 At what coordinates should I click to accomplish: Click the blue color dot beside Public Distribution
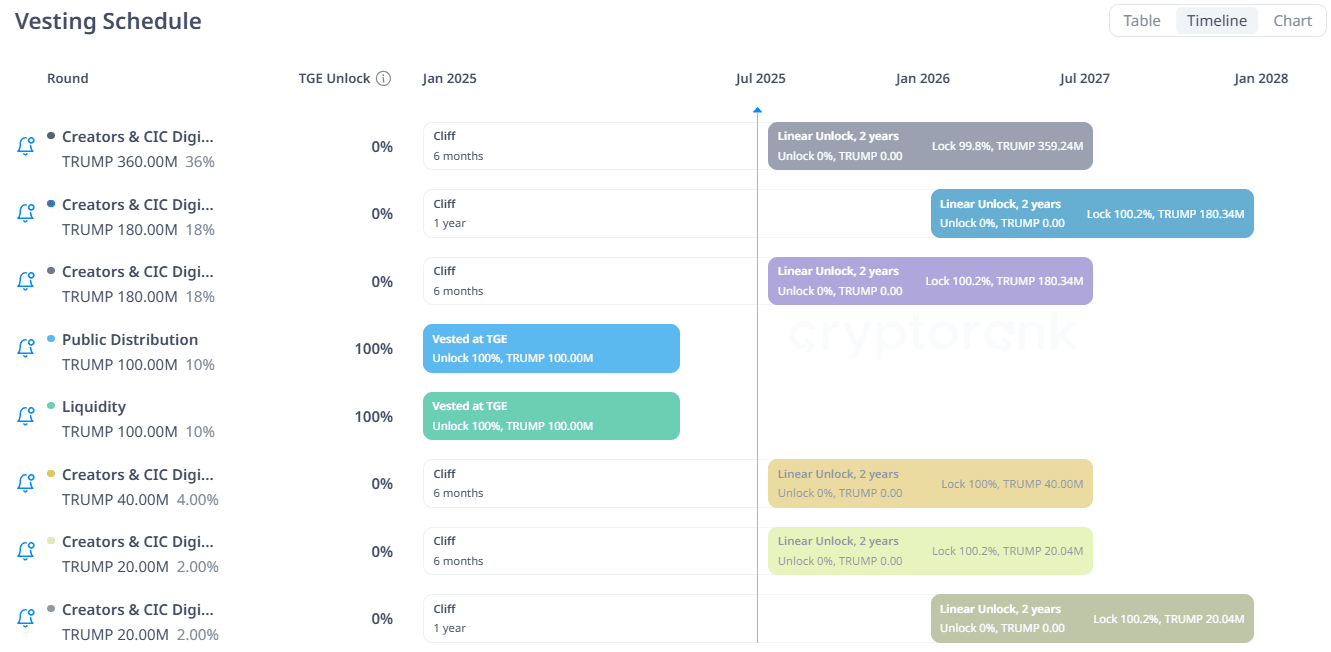51,338
